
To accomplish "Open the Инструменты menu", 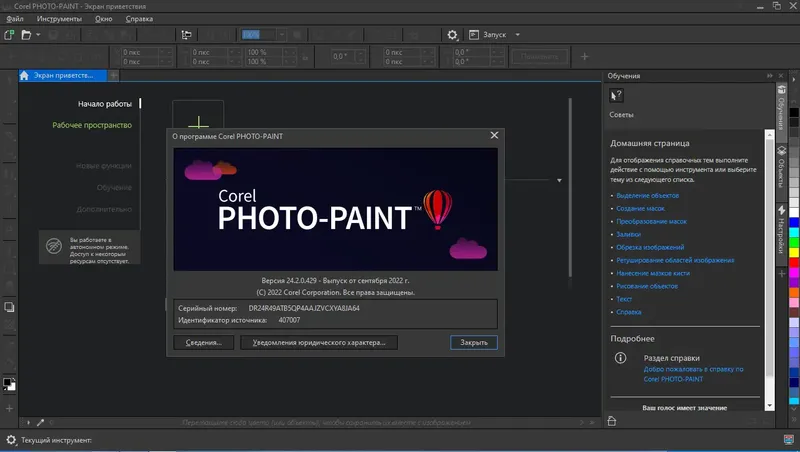I will [59, 19].
